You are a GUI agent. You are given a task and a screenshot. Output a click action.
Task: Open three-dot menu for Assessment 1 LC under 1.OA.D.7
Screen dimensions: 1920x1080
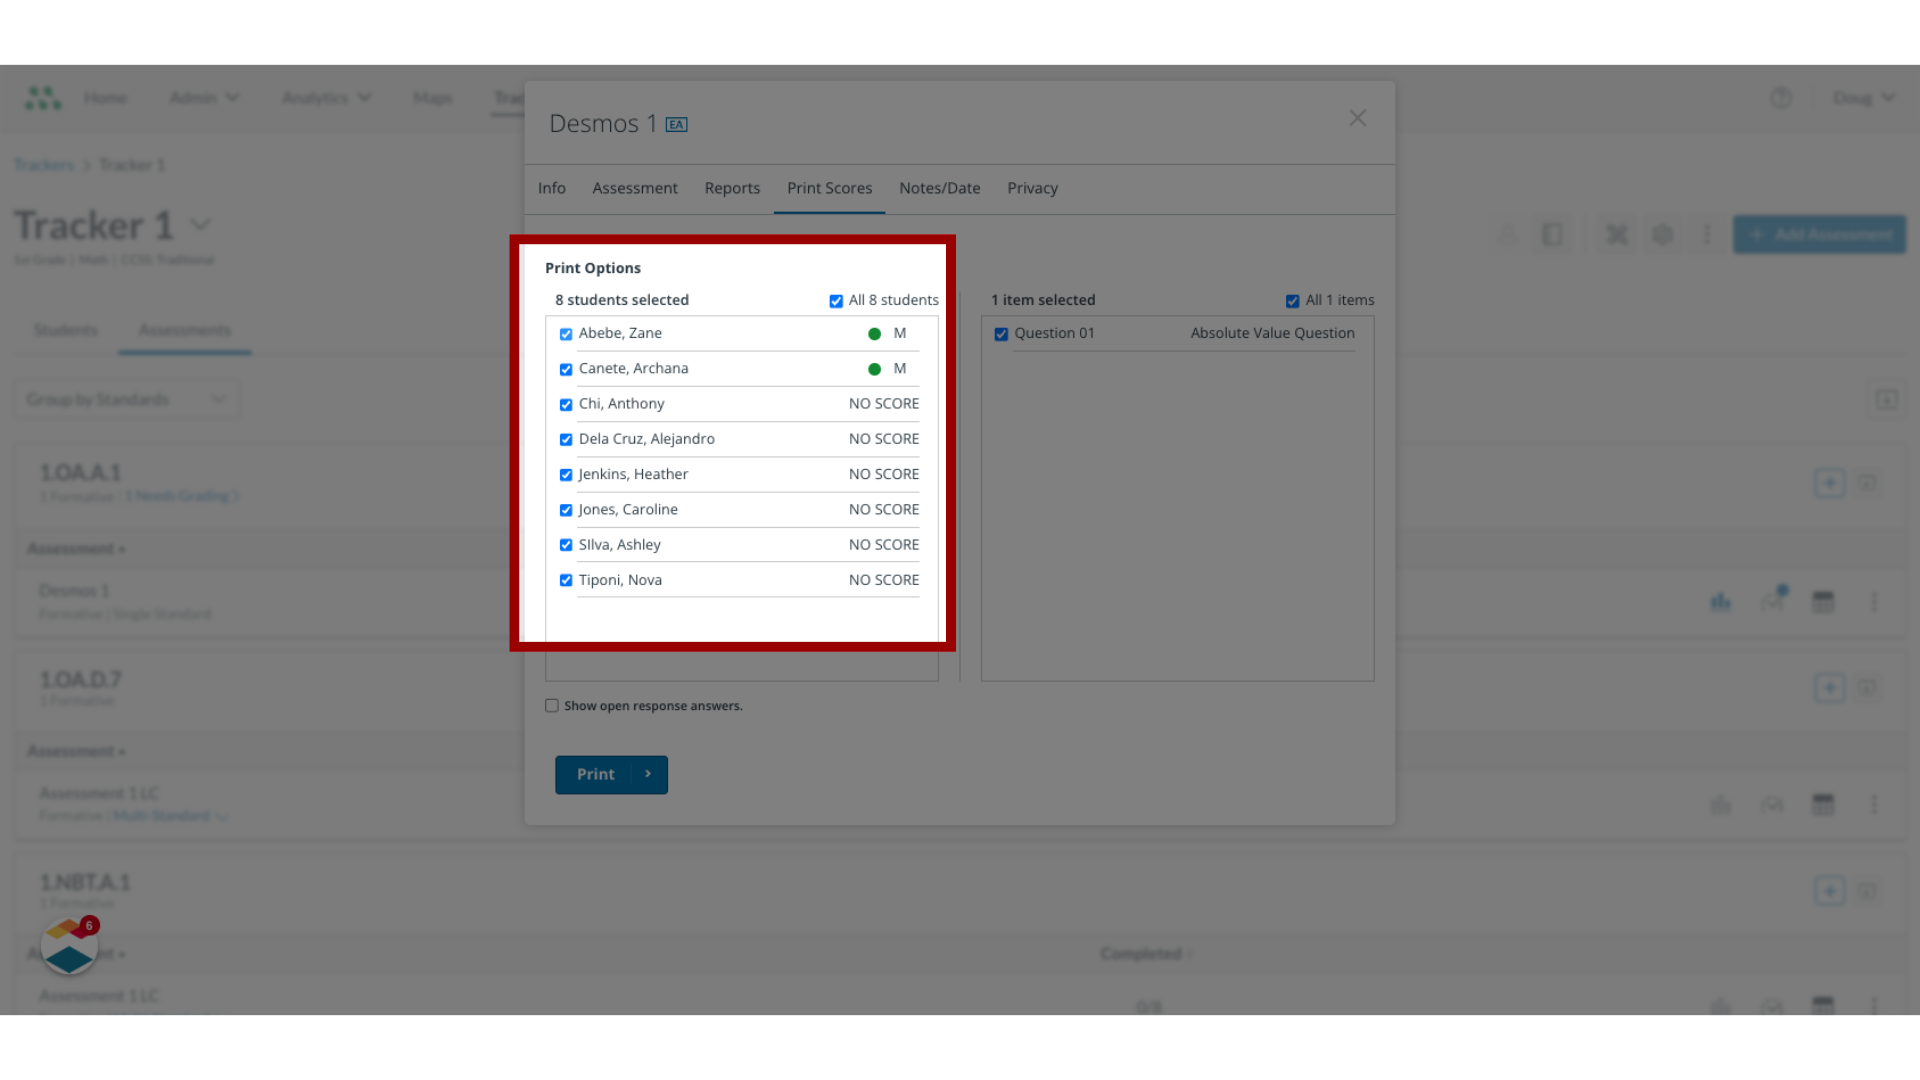point(1874,804)
